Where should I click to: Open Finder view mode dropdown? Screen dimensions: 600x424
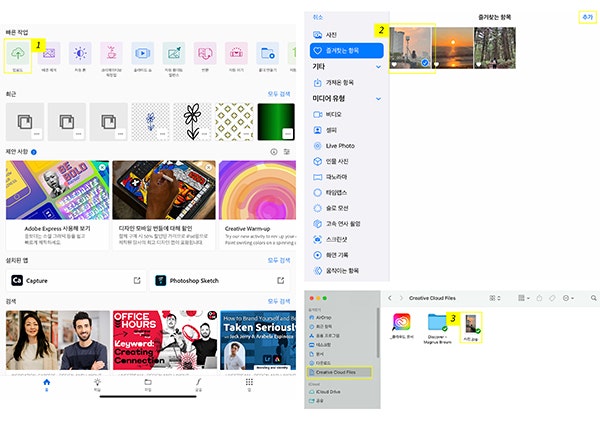pos(495,298)
